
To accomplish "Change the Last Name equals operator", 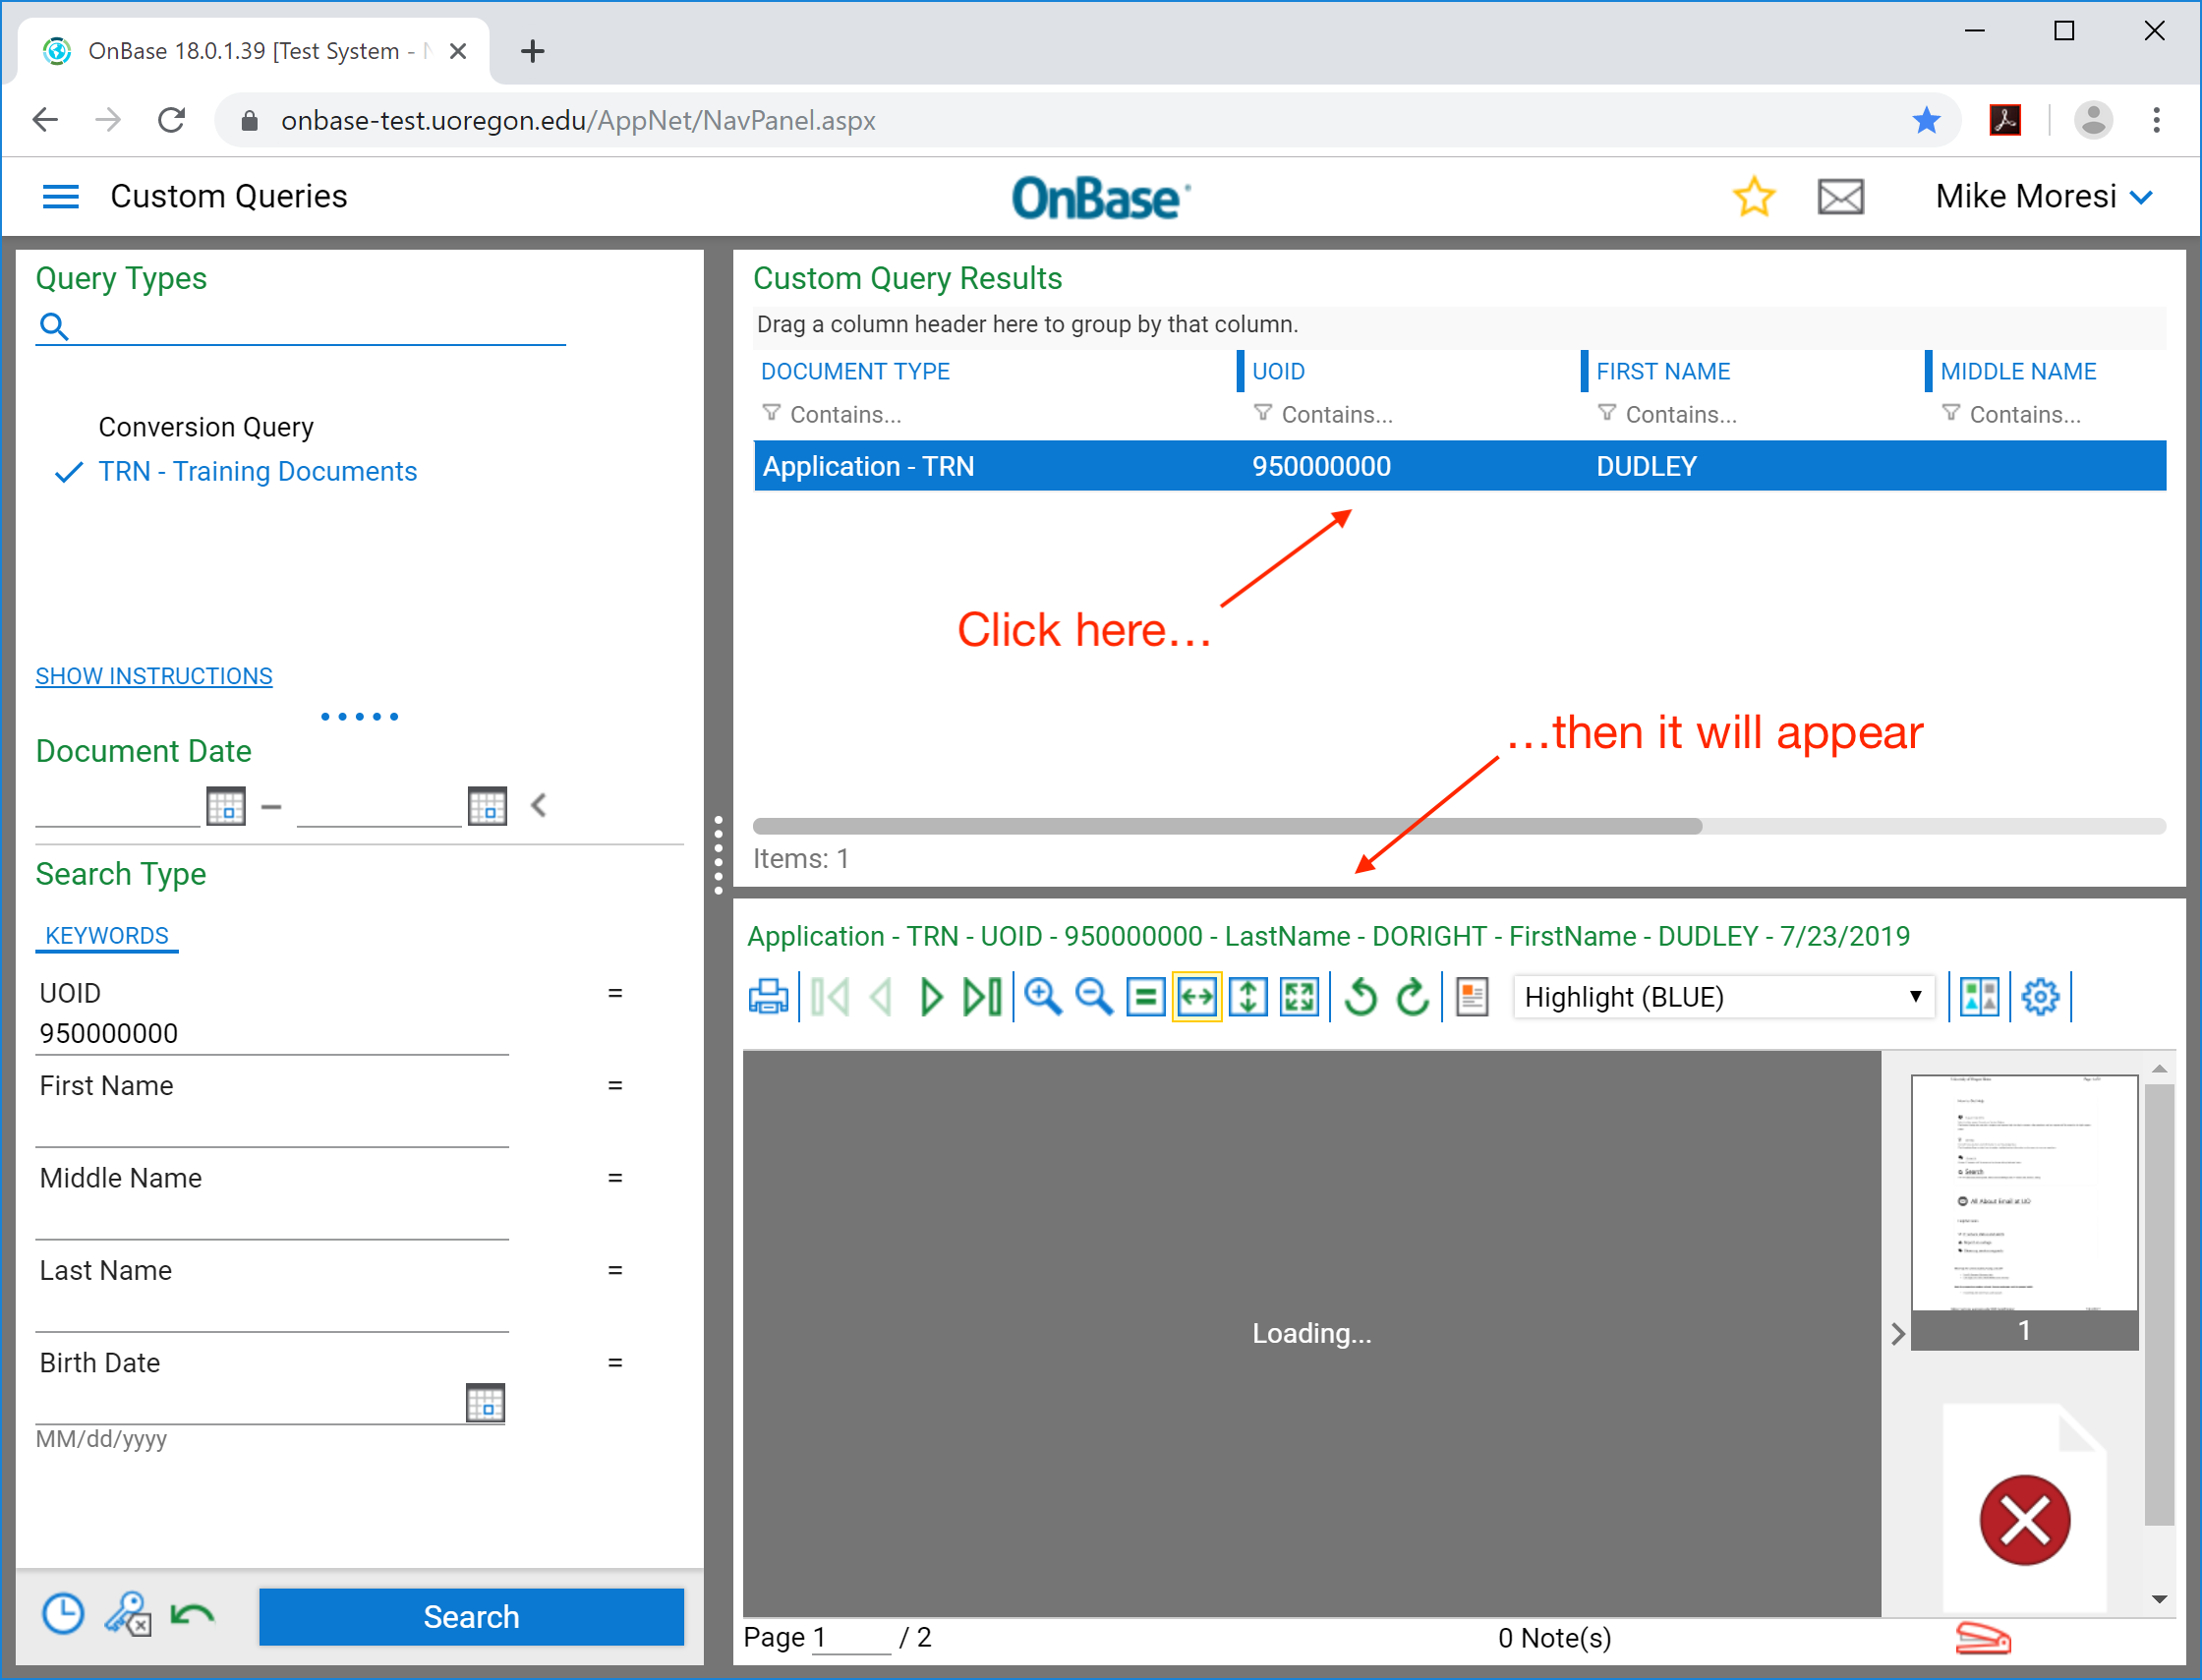I will click(x=615, y=1270).
